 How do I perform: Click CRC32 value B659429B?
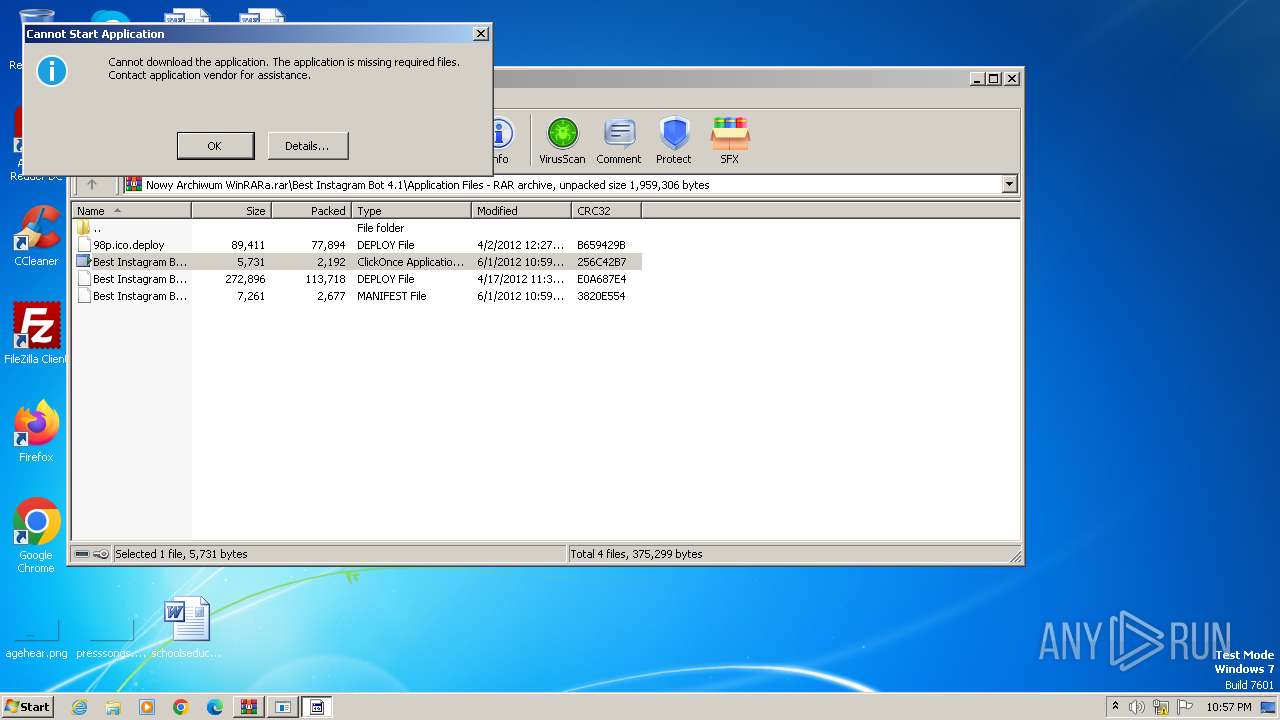(601, 245)
